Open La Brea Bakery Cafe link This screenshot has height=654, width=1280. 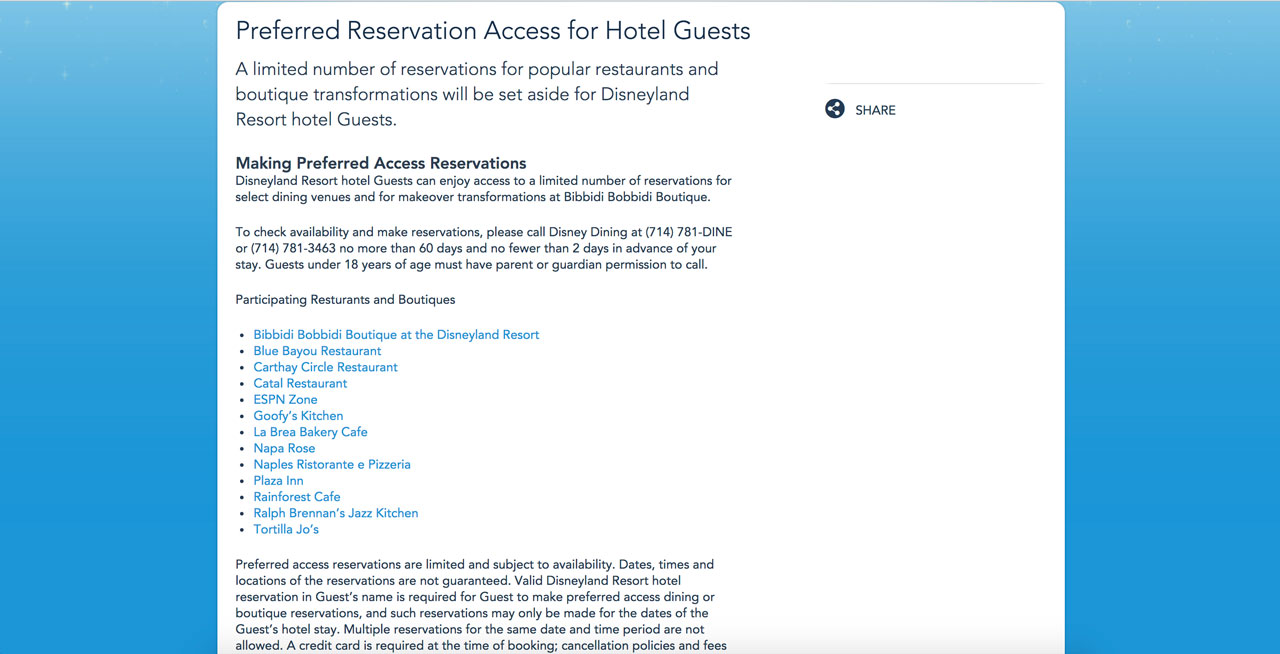pyautogui.click(x=310, y=432)
